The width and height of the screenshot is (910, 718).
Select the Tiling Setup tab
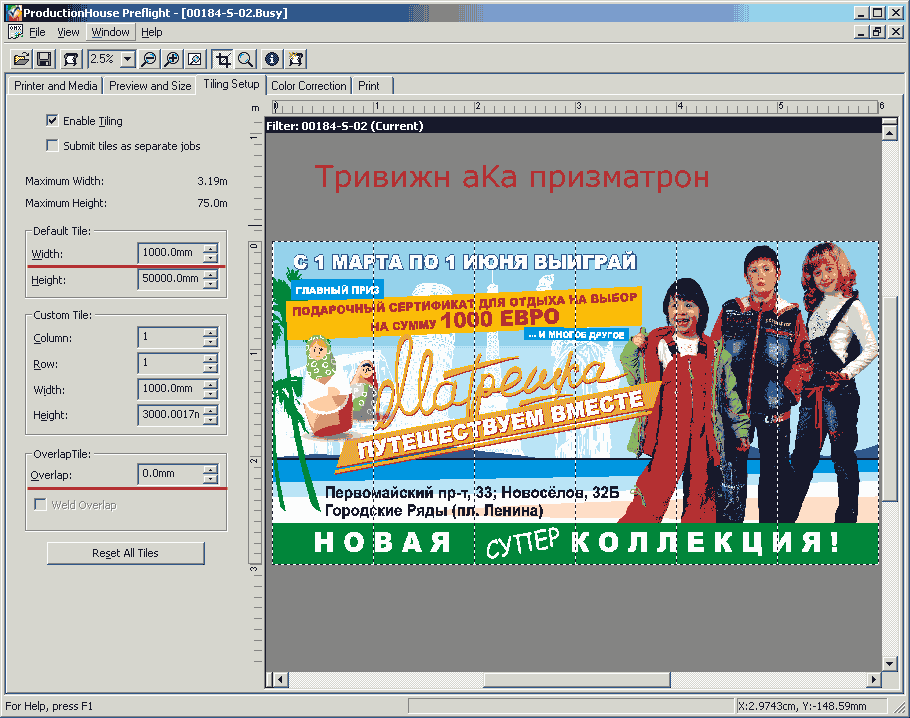pyautogui.click(x=231, y=85)
